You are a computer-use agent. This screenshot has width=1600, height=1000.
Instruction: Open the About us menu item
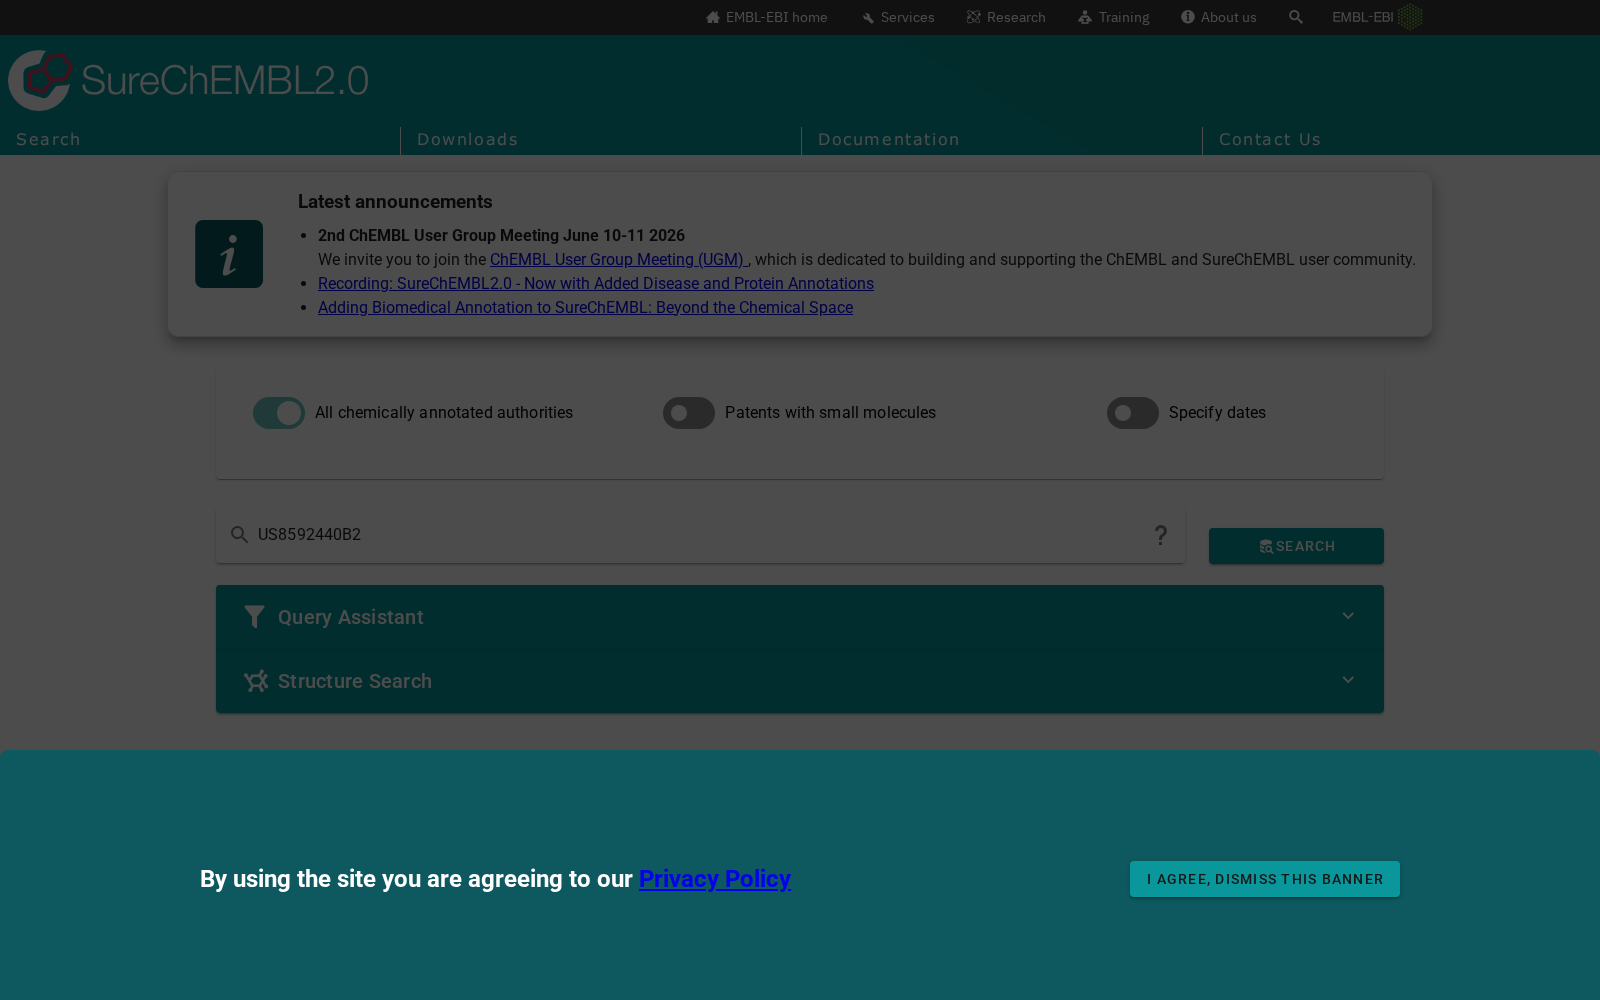click(1219, 17)
